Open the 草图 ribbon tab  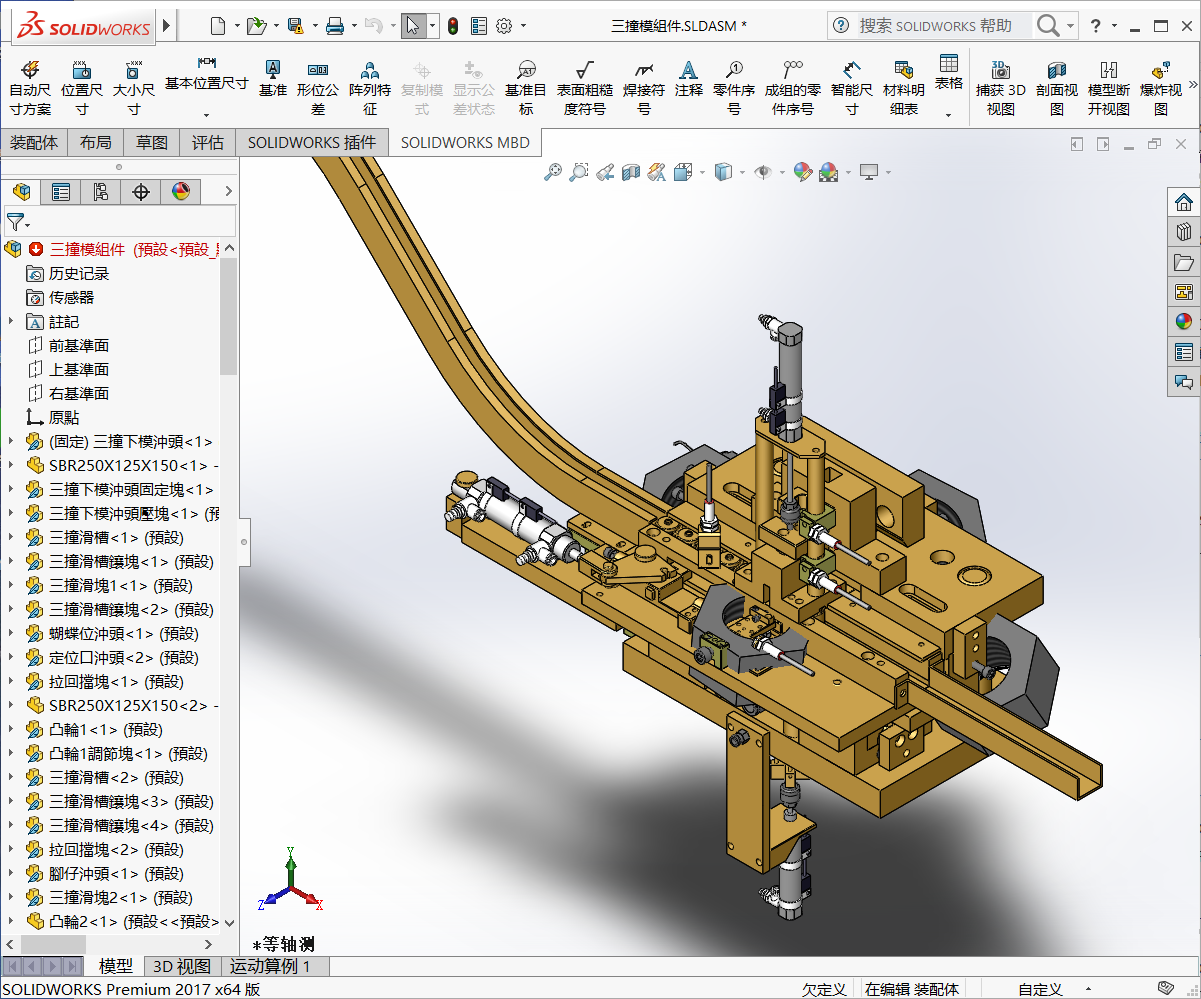click(x=152, y=143)
